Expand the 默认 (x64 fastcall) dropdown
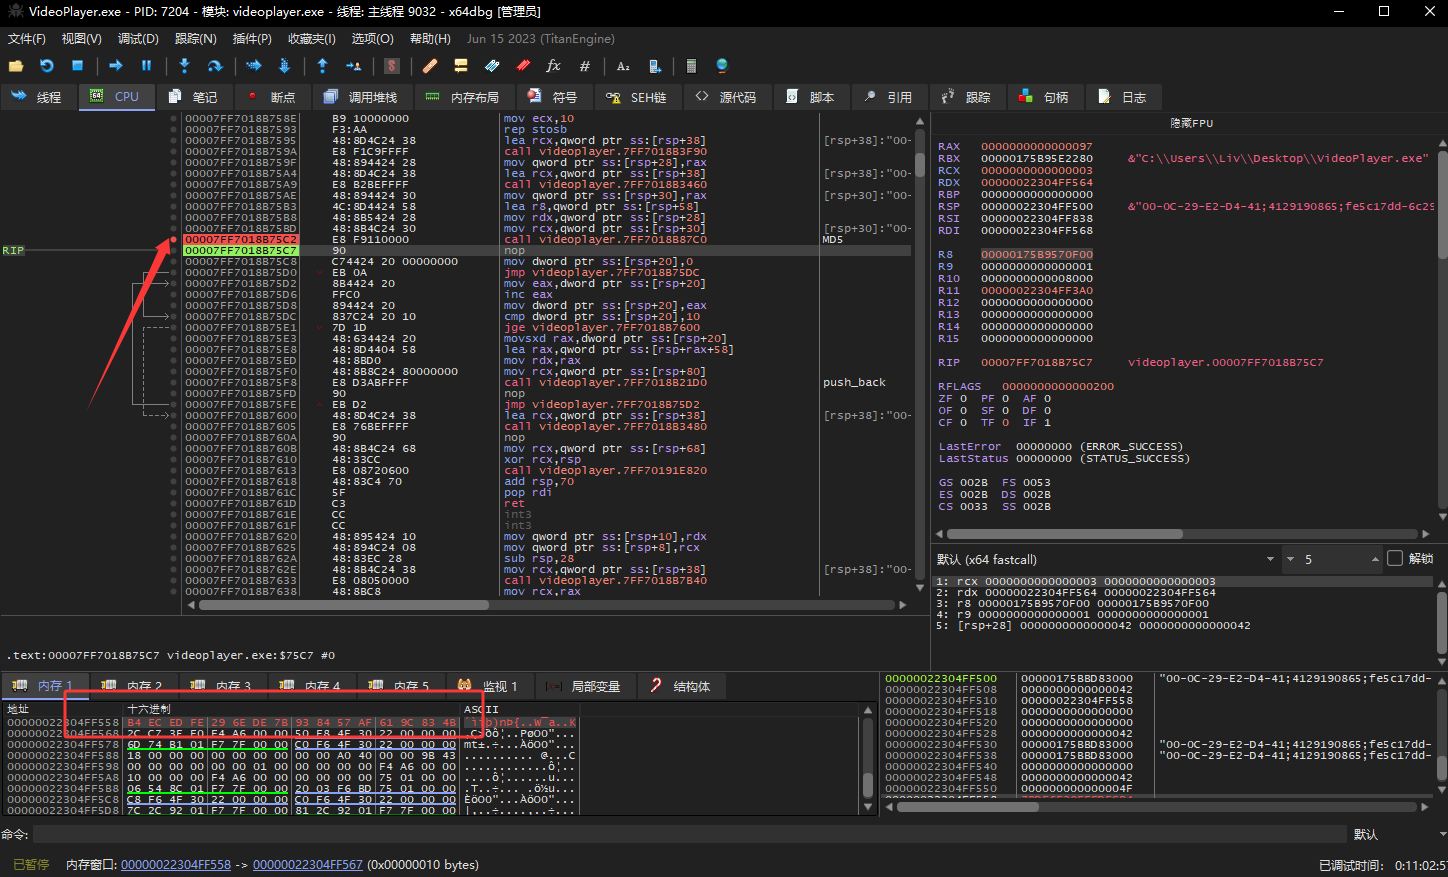The height and width of the screenshot is (877, 1448). pos(1270,559)
